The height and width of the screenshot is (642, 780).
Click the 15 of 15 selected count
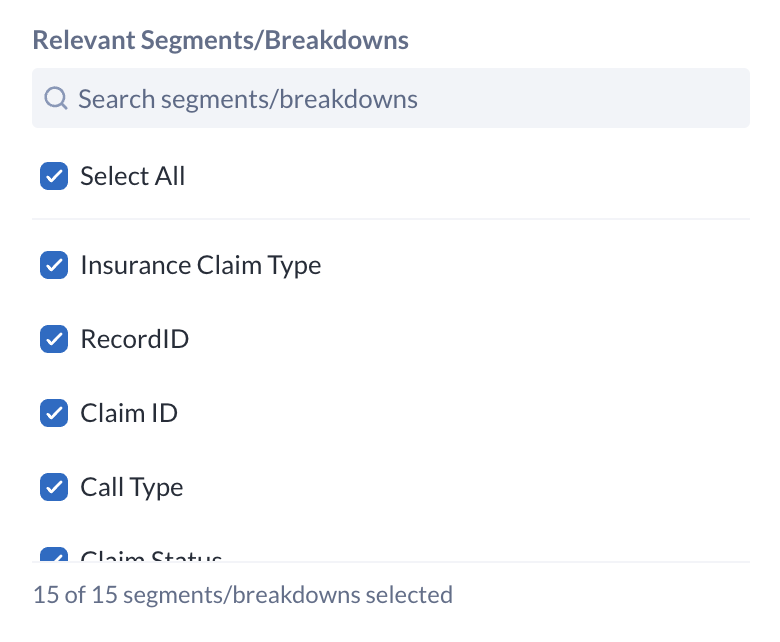(x=243, y=595)
